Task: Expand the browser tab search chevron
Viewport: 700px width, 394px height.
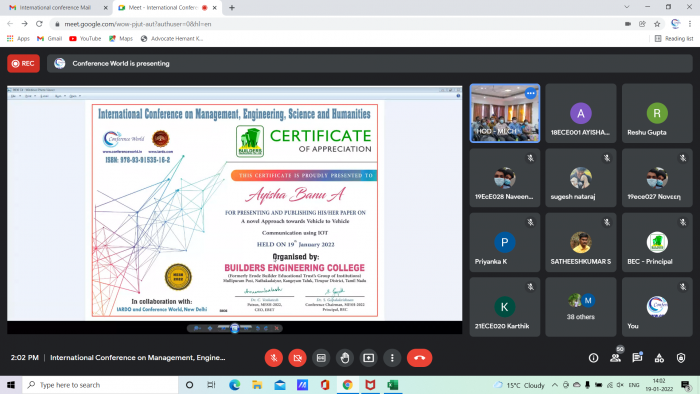Action: (x=627, y=7)
